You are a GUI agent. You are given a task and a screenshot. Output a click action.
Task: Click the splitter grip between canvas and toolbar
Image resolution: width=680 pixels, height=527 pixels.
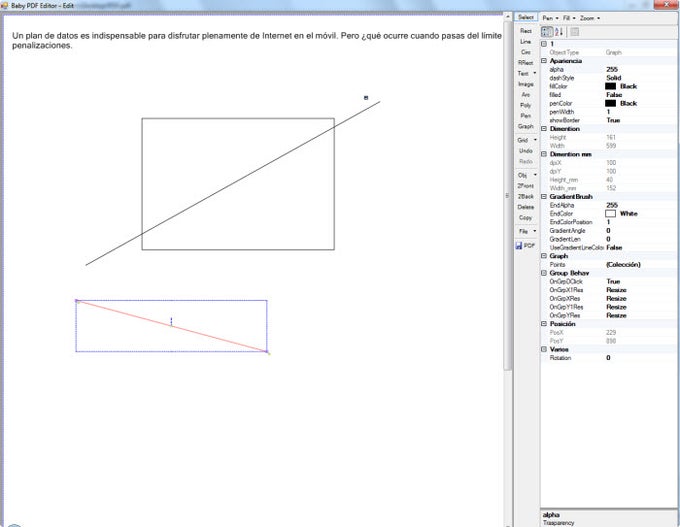(507, 196)
